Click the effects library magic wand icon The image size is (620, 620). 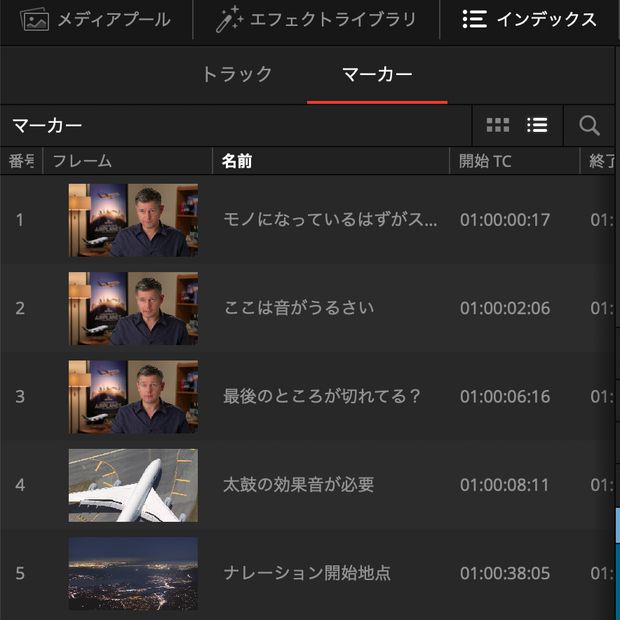tap(229, 19)
